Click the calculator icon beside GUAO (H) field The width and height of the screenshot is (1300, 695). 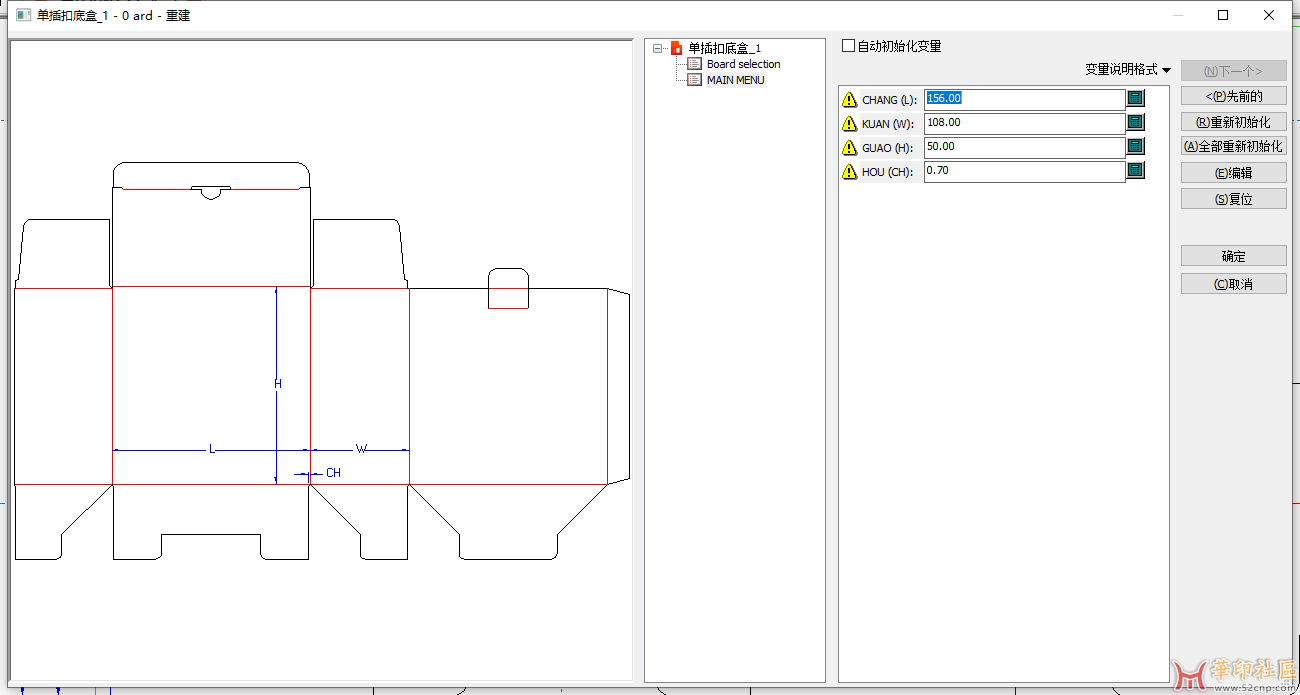pos(1135,146)
